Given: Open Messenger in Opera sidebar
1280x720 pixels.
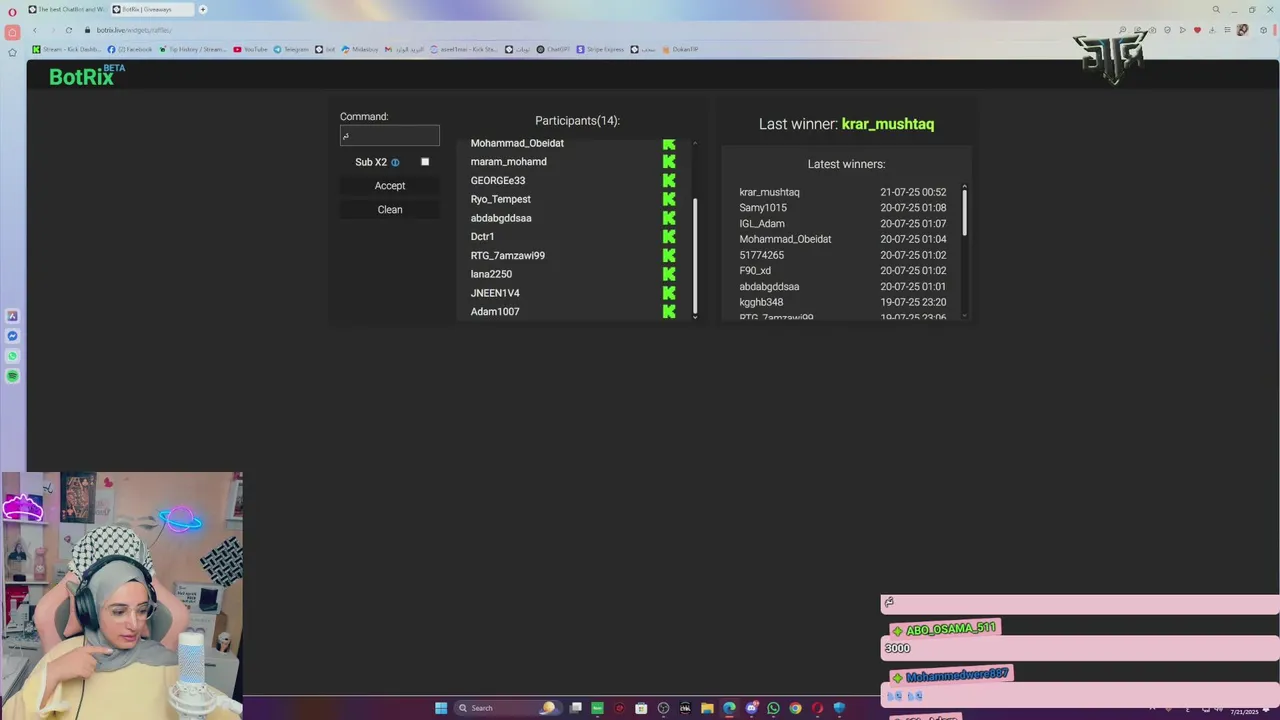Looking at the screenshot, I should 12,336.
